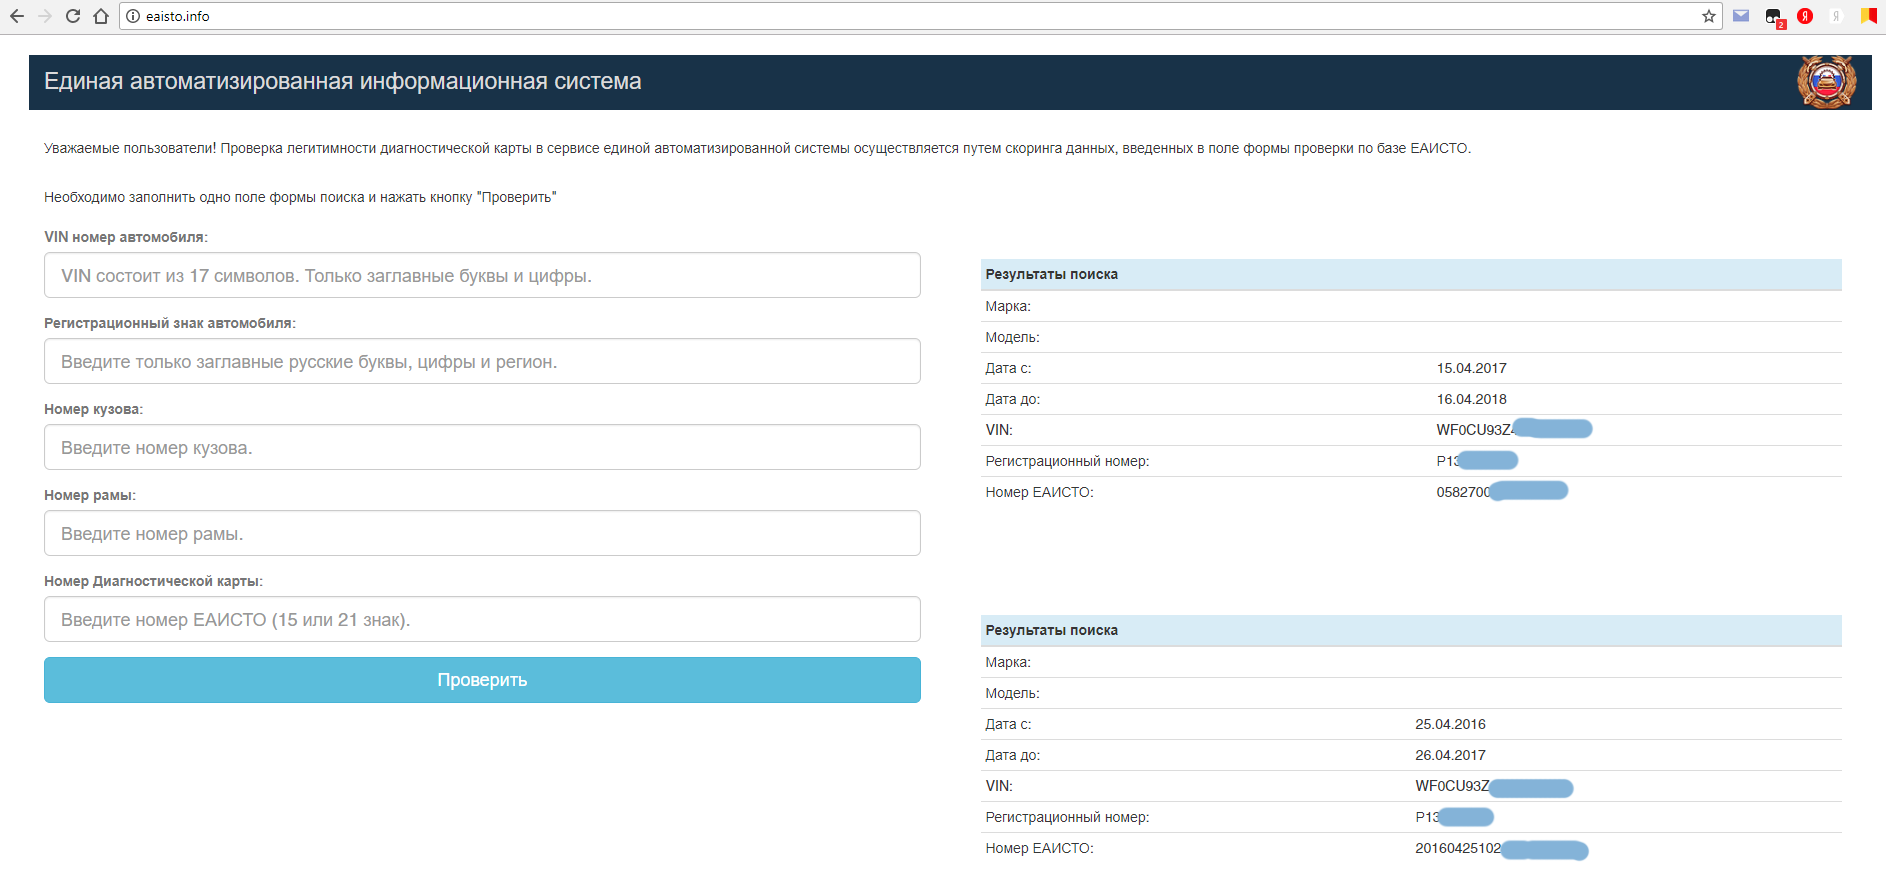
Task: Select date 16.04.2018 in first results
Action: (1471, 399)
